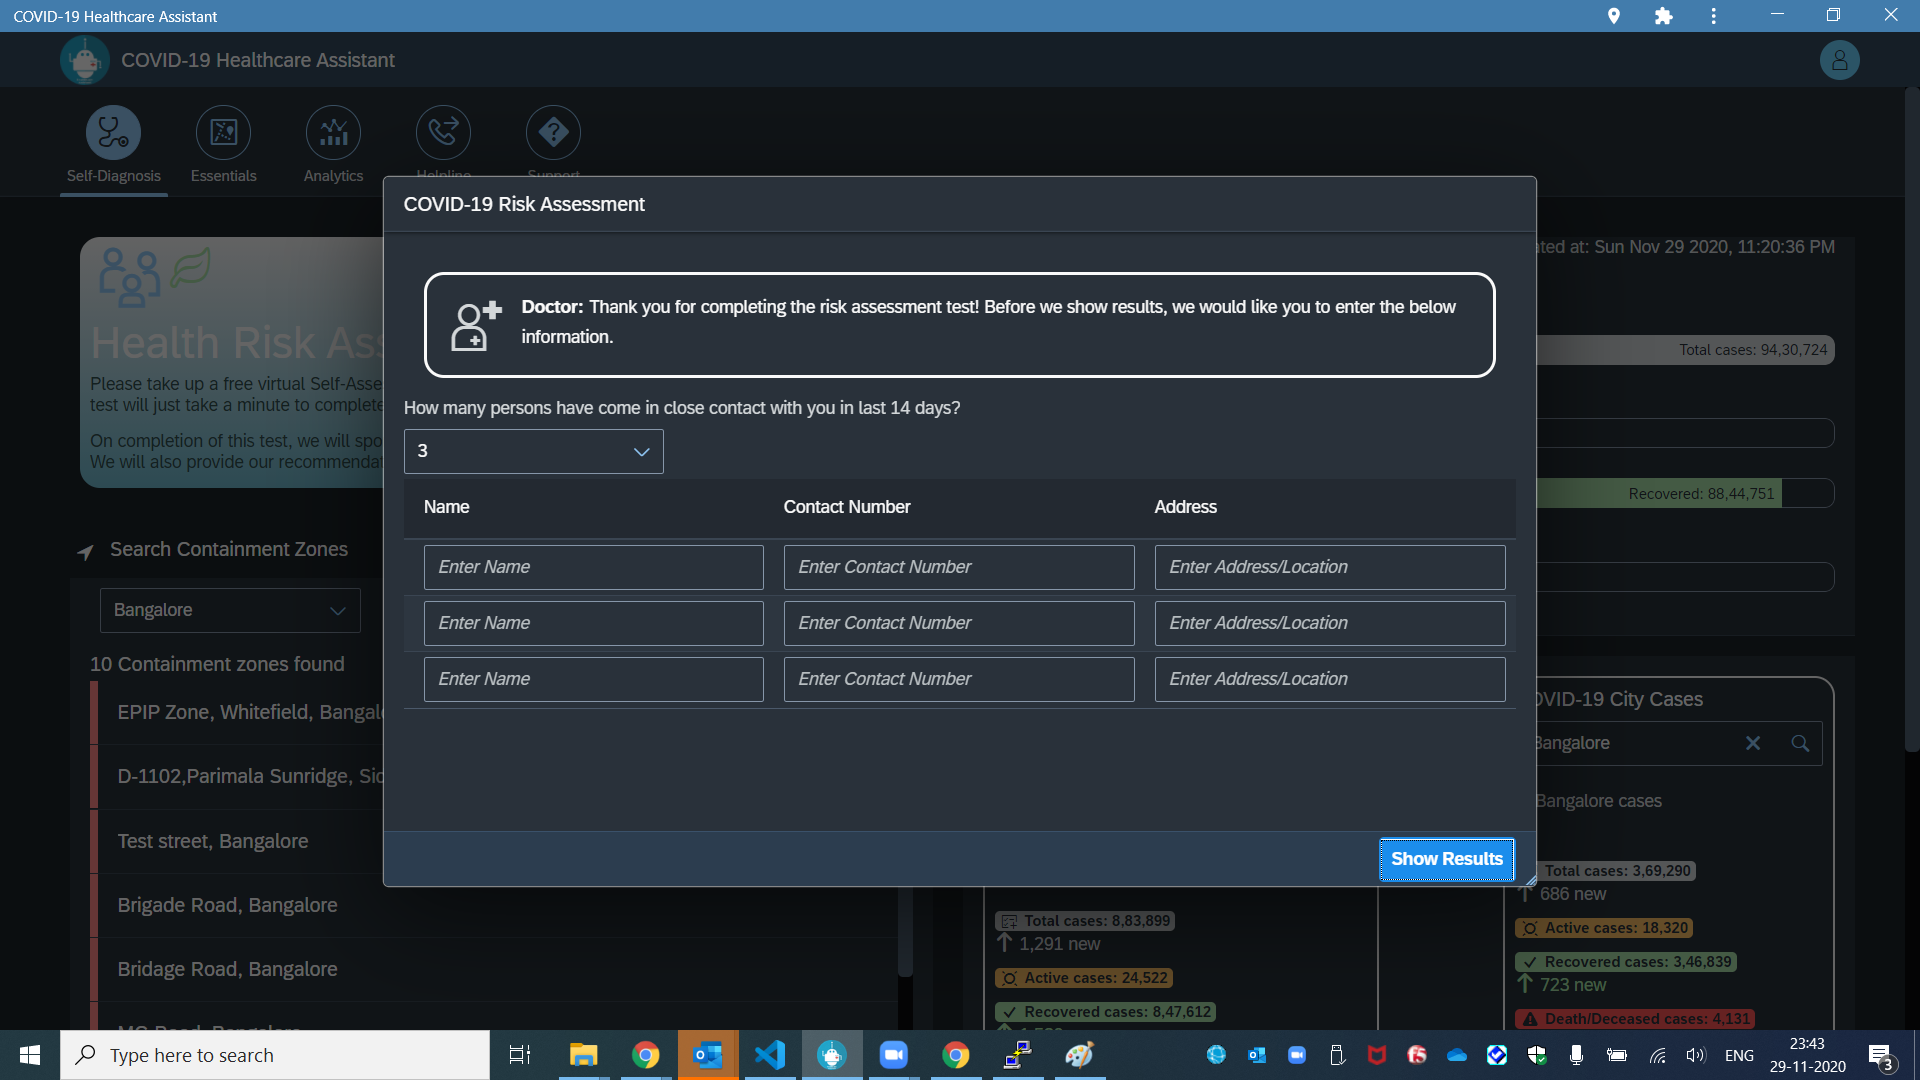This screenshot has height=1080, width=1920.
Task: Click the main page vertical scrollbar
Action: pyautogui.click(x=1911, y=420)
